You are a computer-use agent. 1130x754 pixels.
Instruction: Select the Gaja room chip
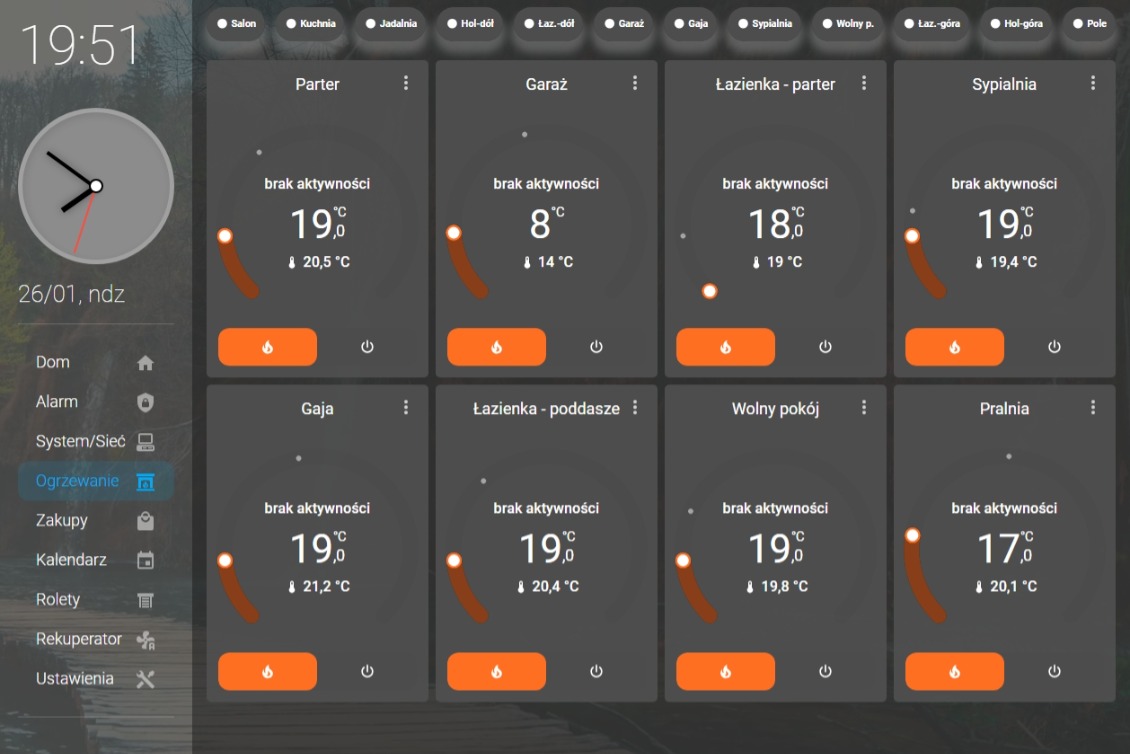coord(691,24)
